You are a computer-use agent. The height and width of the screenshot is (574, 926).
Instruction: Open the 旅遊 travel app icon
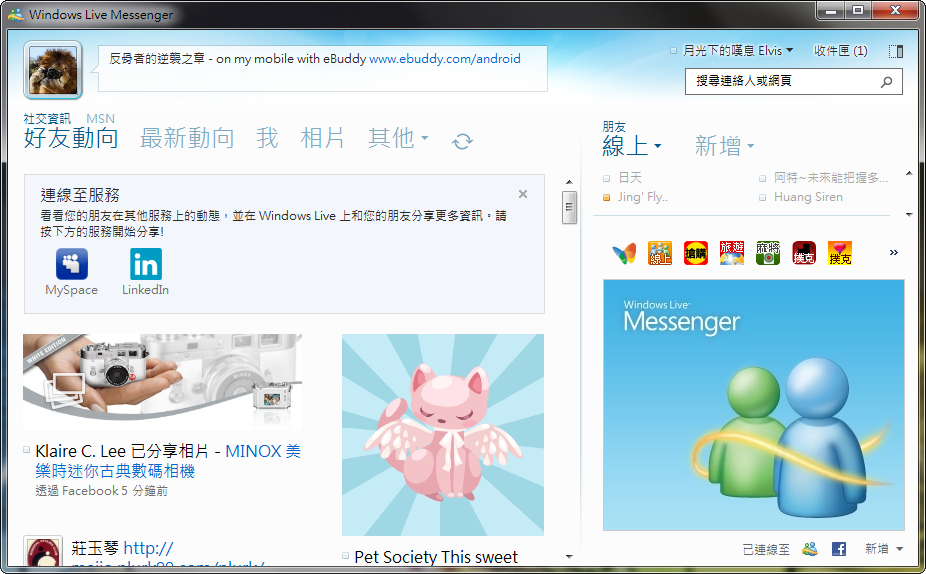[732, 253]
